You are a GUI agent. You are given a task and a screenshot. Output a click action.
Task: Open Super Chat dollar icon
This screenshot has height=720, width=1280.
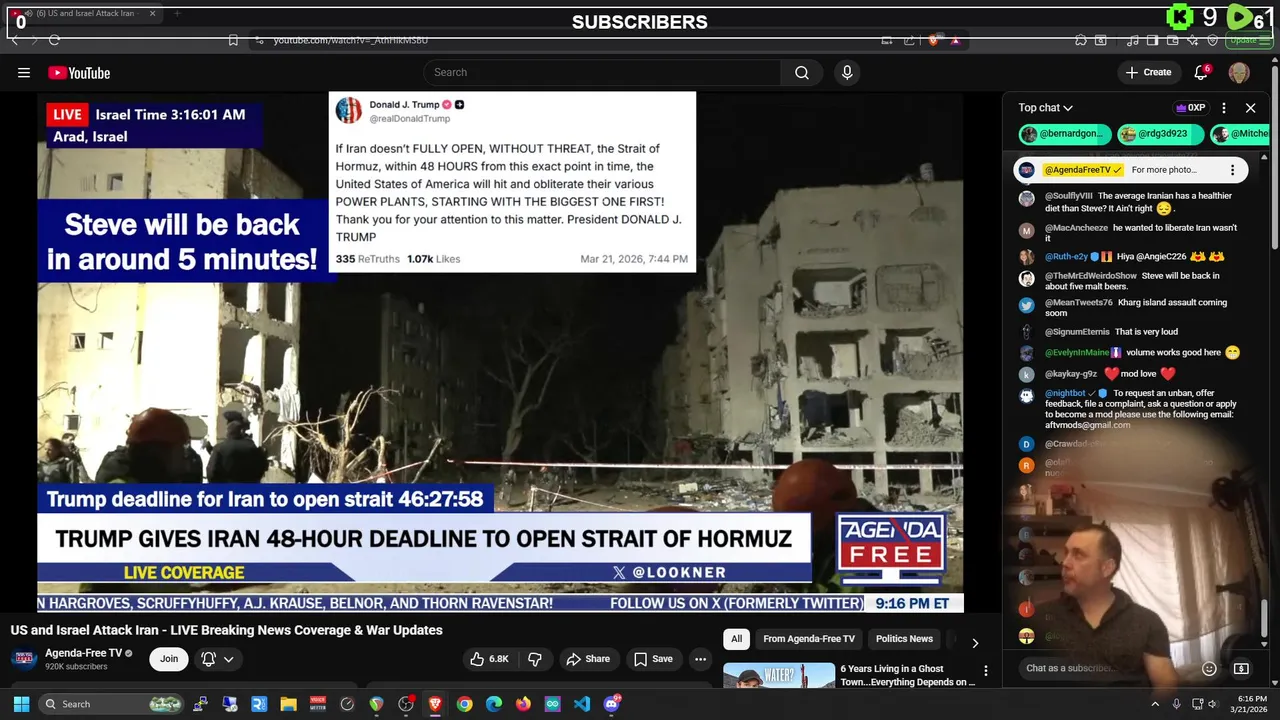(1241, 668)
